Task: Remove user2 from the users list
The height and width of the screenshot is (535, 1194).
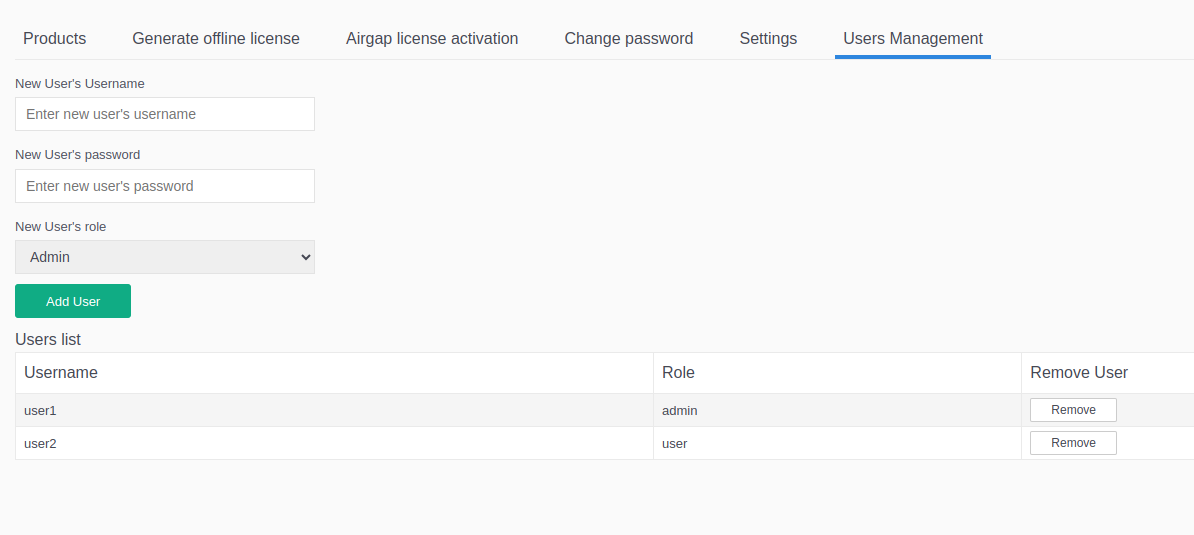Action: [1073, 443]
